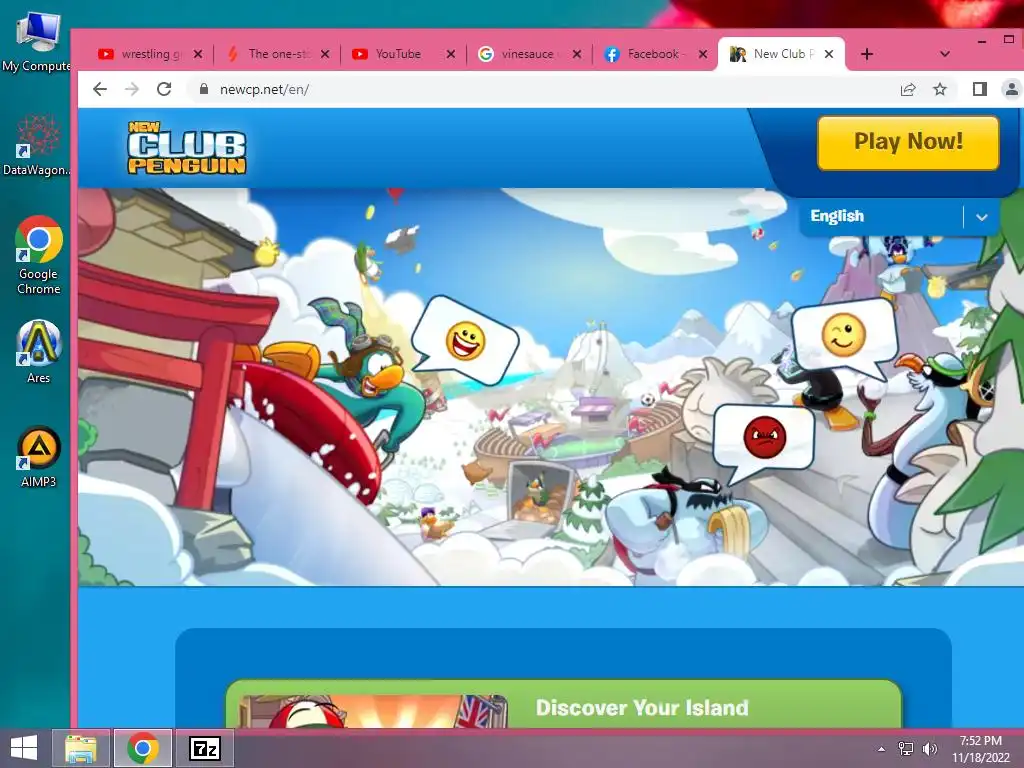This screenshot has height=768, width=1024.
Task: Go back with the browser back arrow
Action: click(99, 89)
